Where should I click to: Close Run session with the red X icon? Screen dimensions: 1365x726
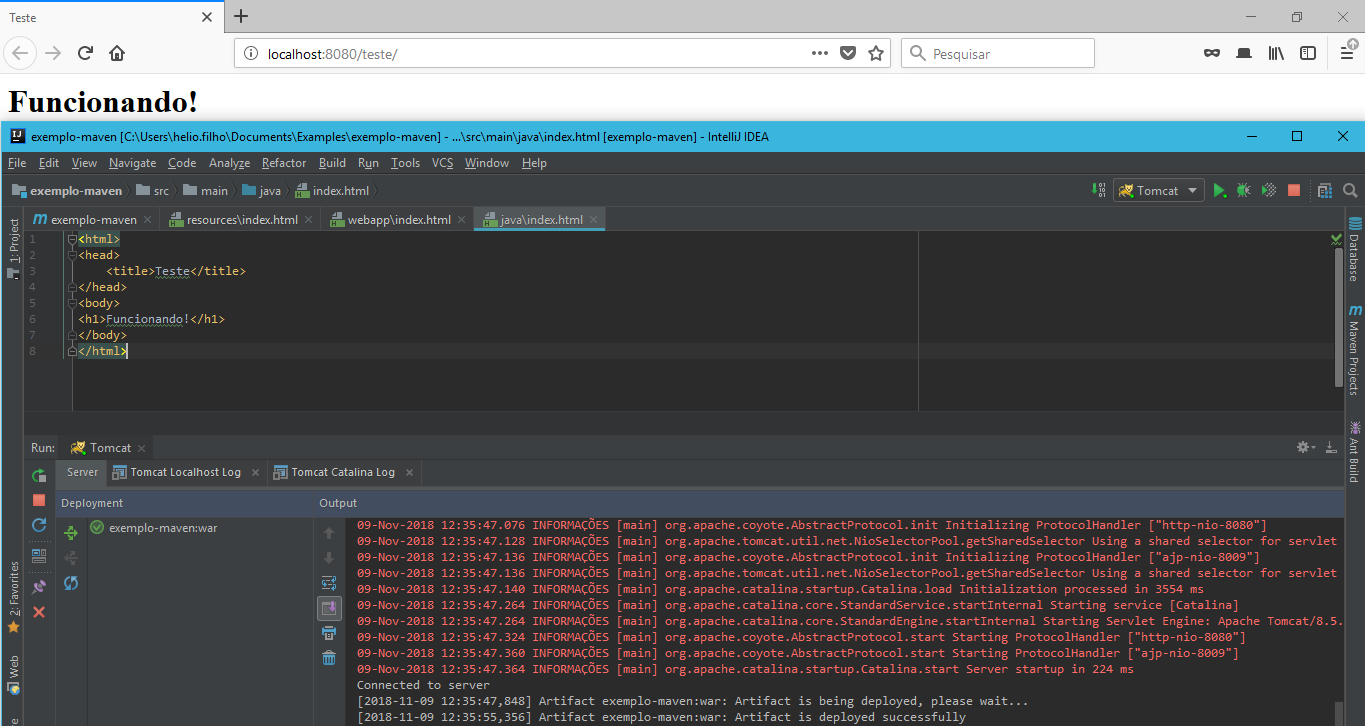(39, 611)
